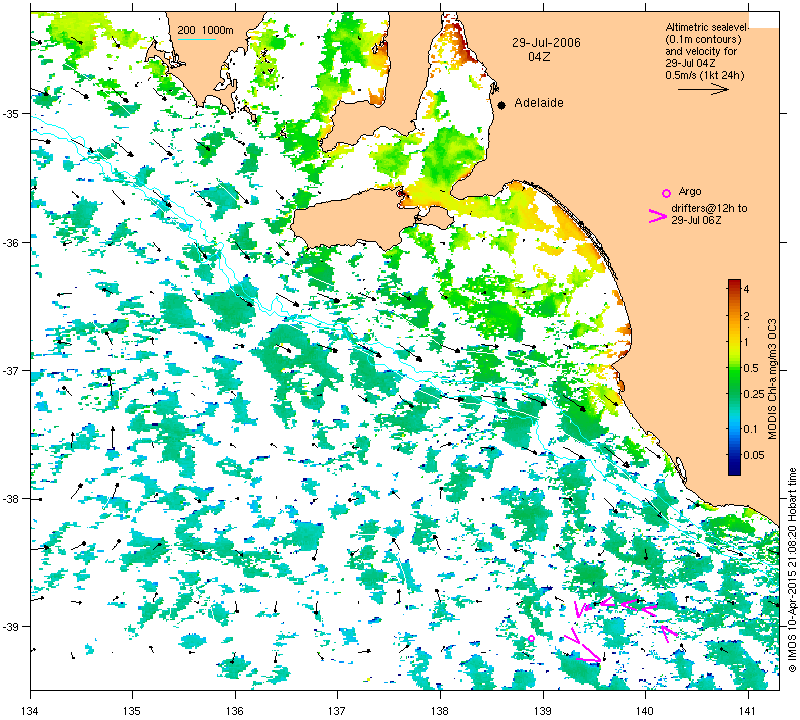800x720 pixels.
Task: Click the "04Z" time label under date
Action: click(x=539, y=57)
